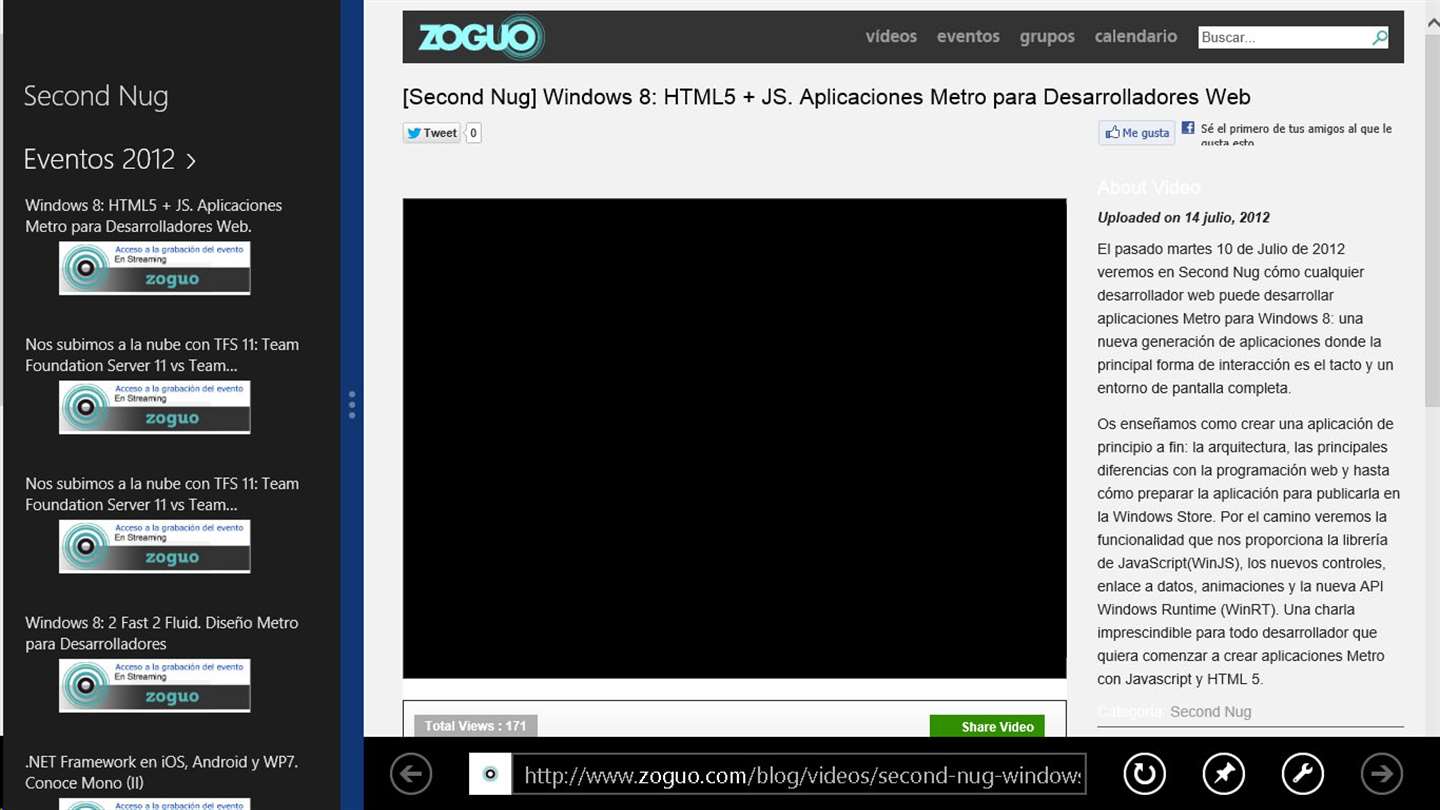Viewport: 1440px width, 810px height.
Task: Open the grupos navigation item
Action: click(1047, 36)
